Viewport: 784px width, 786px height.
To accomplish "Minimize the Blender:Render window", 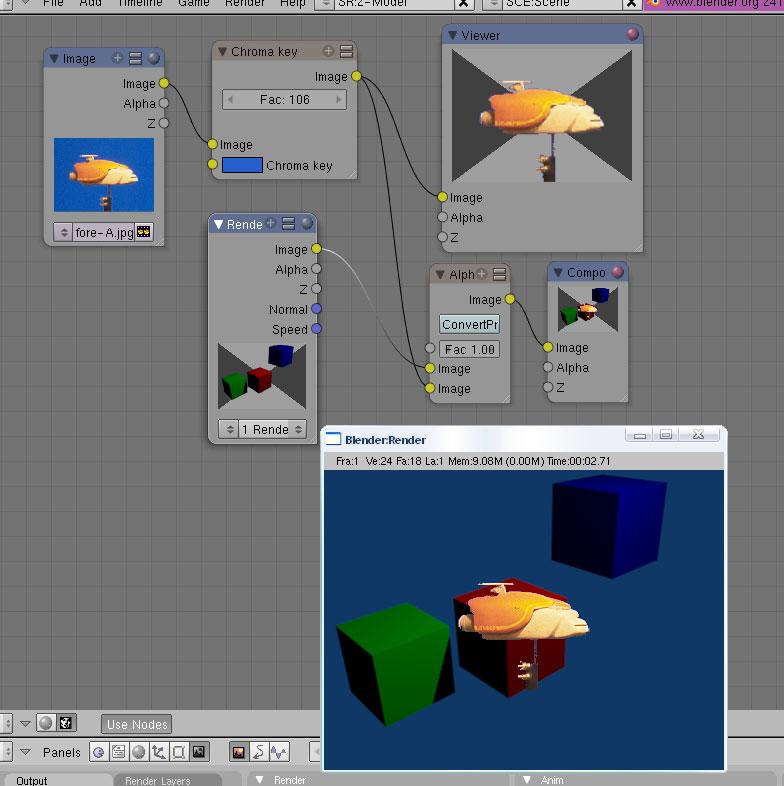I will click(639, 435).
